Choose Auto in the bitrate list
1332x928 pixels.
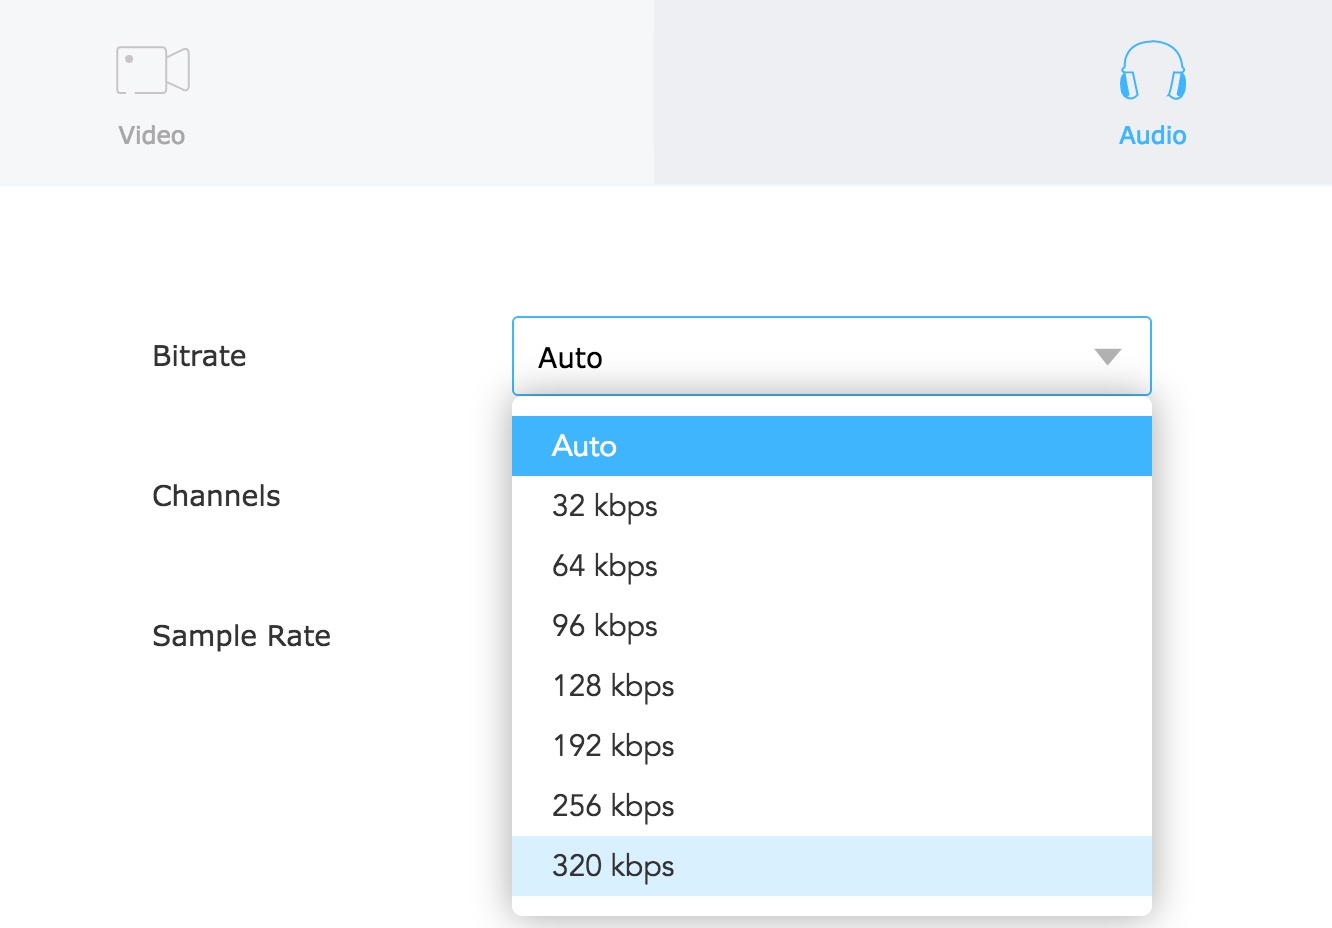[831, 446]
